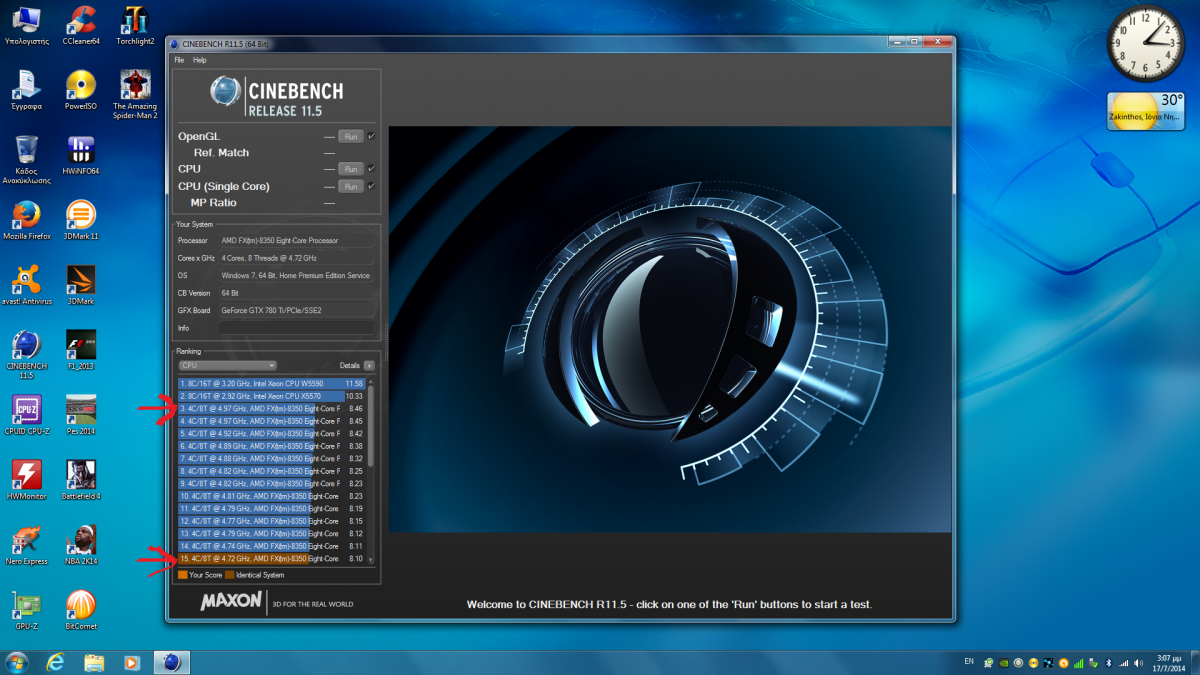Select highlighted ranking row 15 at 4.72 GHz
Screen dimensions: 1200x675
[271, 558]
